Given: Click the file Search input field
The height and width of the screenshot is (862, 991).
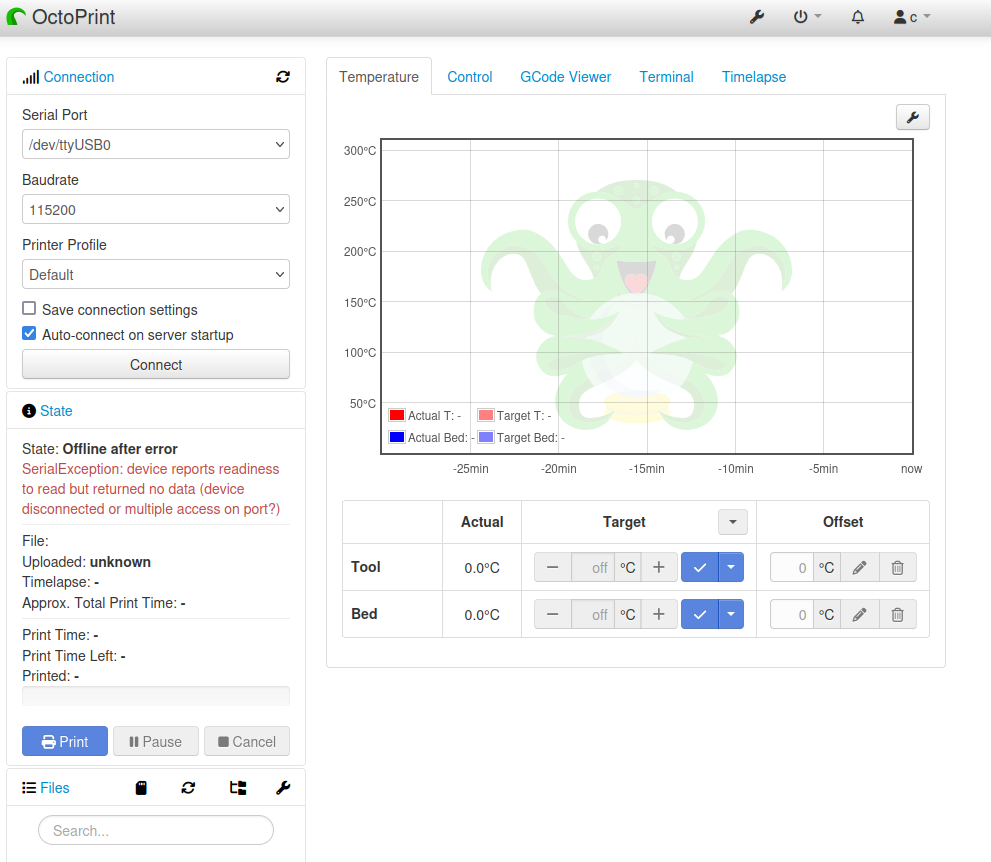Looking at the screenshot, I should click(x=156, y=830).
